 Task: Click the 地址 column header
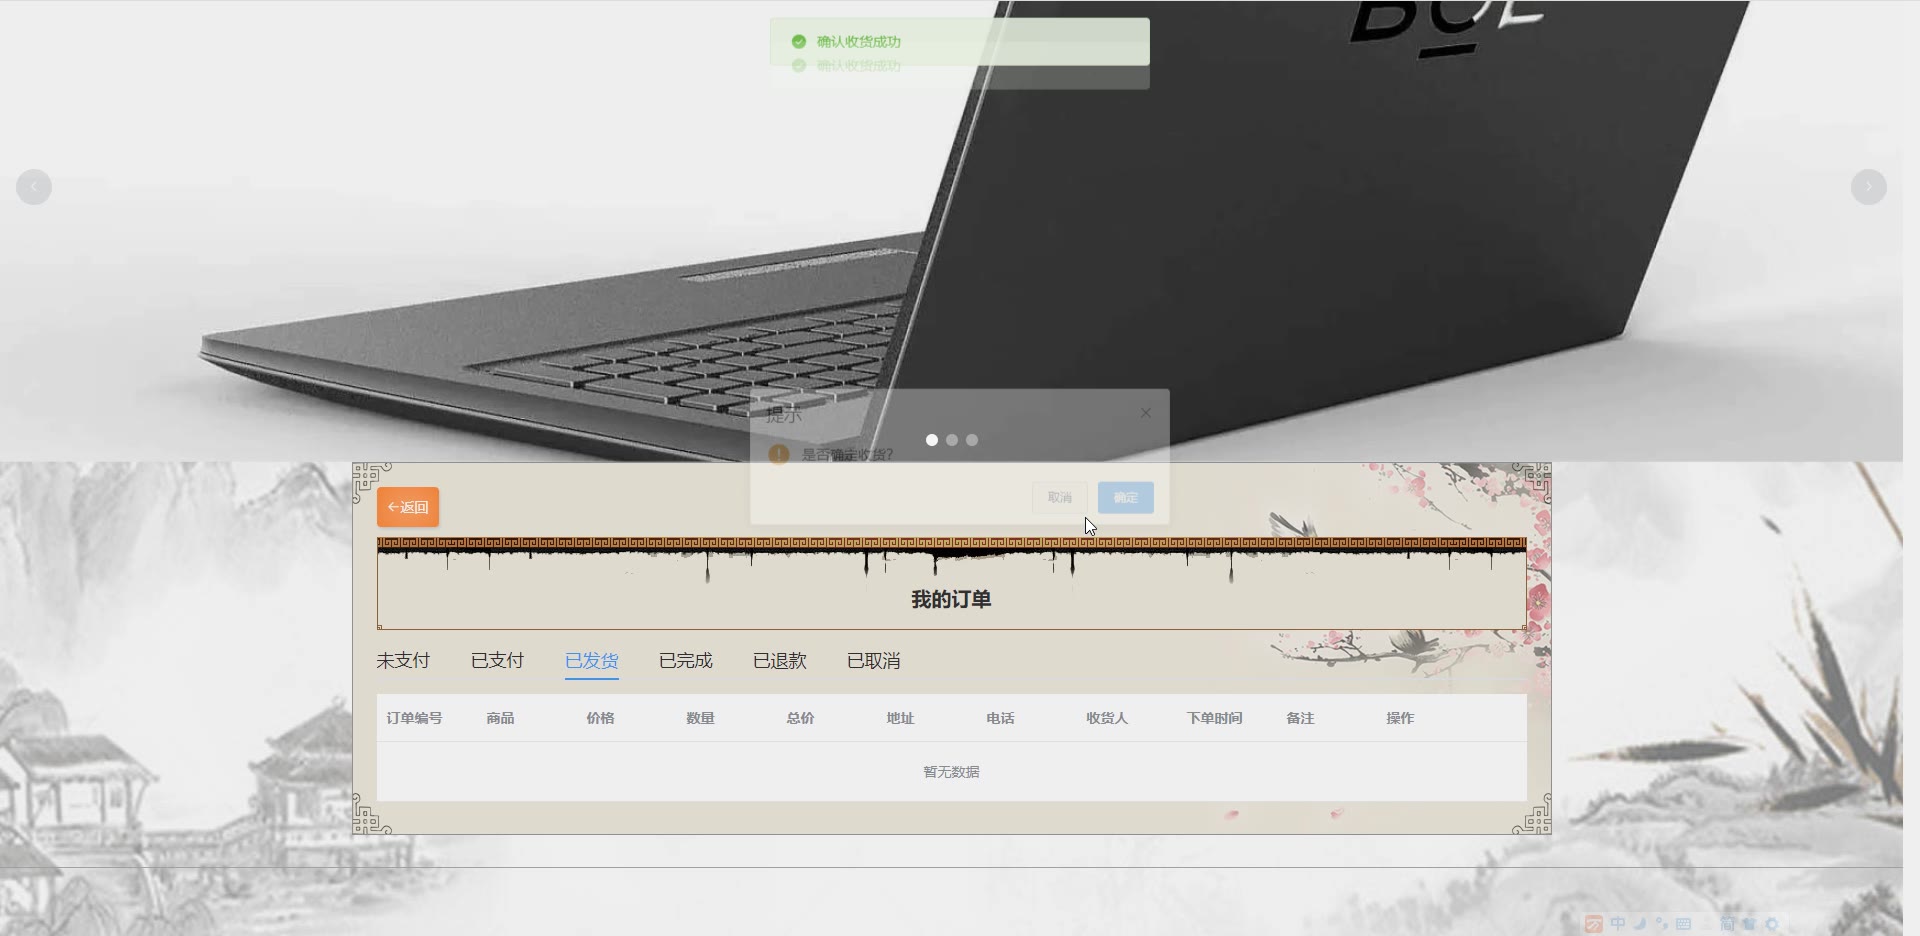pos(900,718)
